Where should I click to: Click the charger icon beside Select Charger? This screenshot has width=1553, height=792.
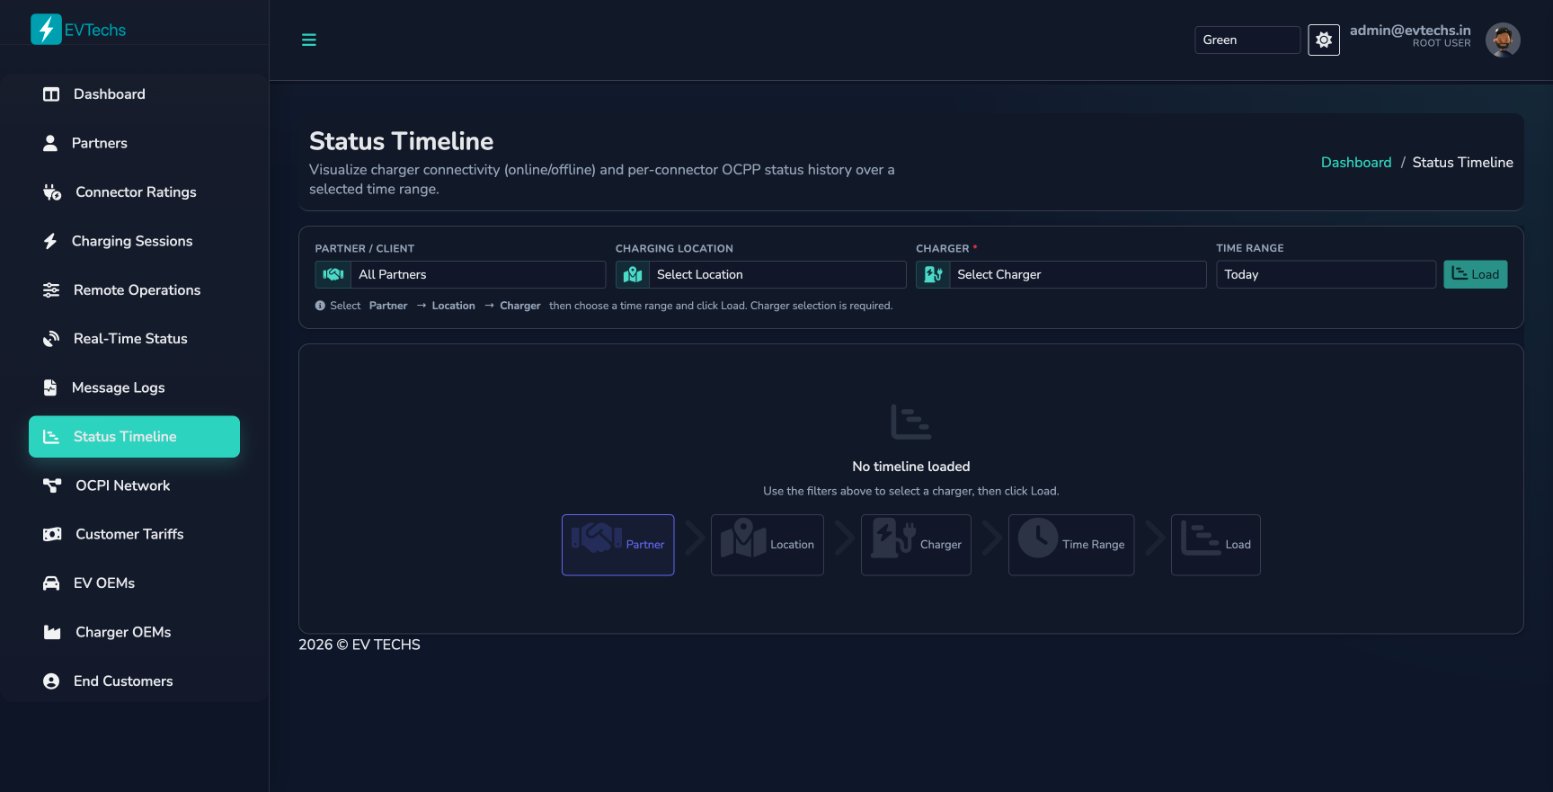pos(932,273)
